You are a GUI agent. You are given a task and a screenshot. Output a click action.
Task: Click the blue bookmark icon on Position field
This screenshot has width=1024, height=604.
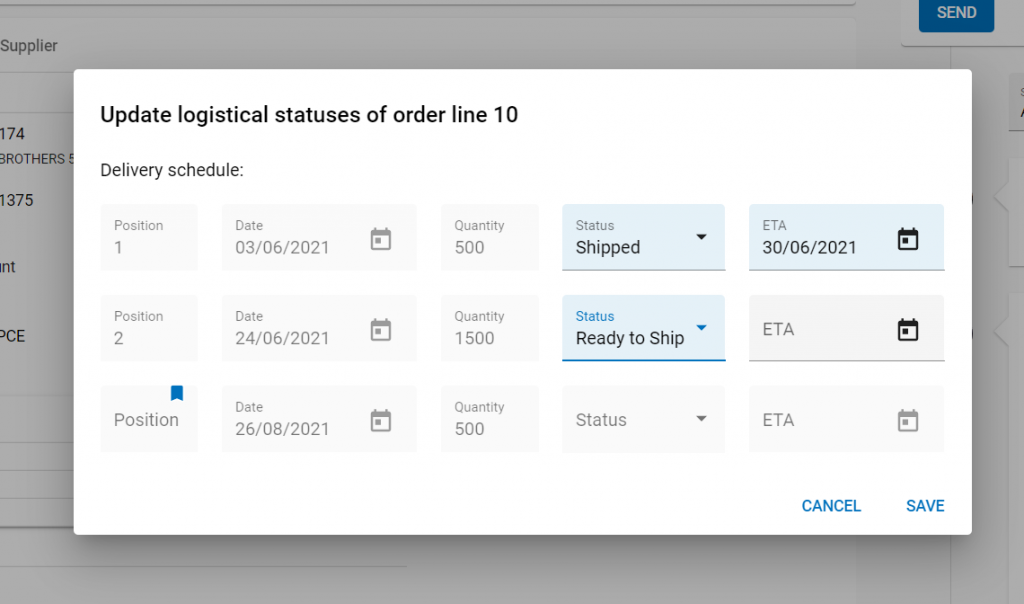point(176,392)
